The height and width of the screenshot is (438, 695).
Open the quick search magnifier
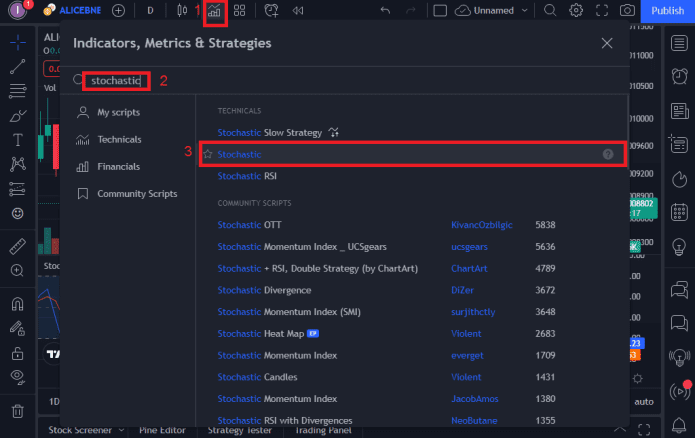[x=550, y=10]
